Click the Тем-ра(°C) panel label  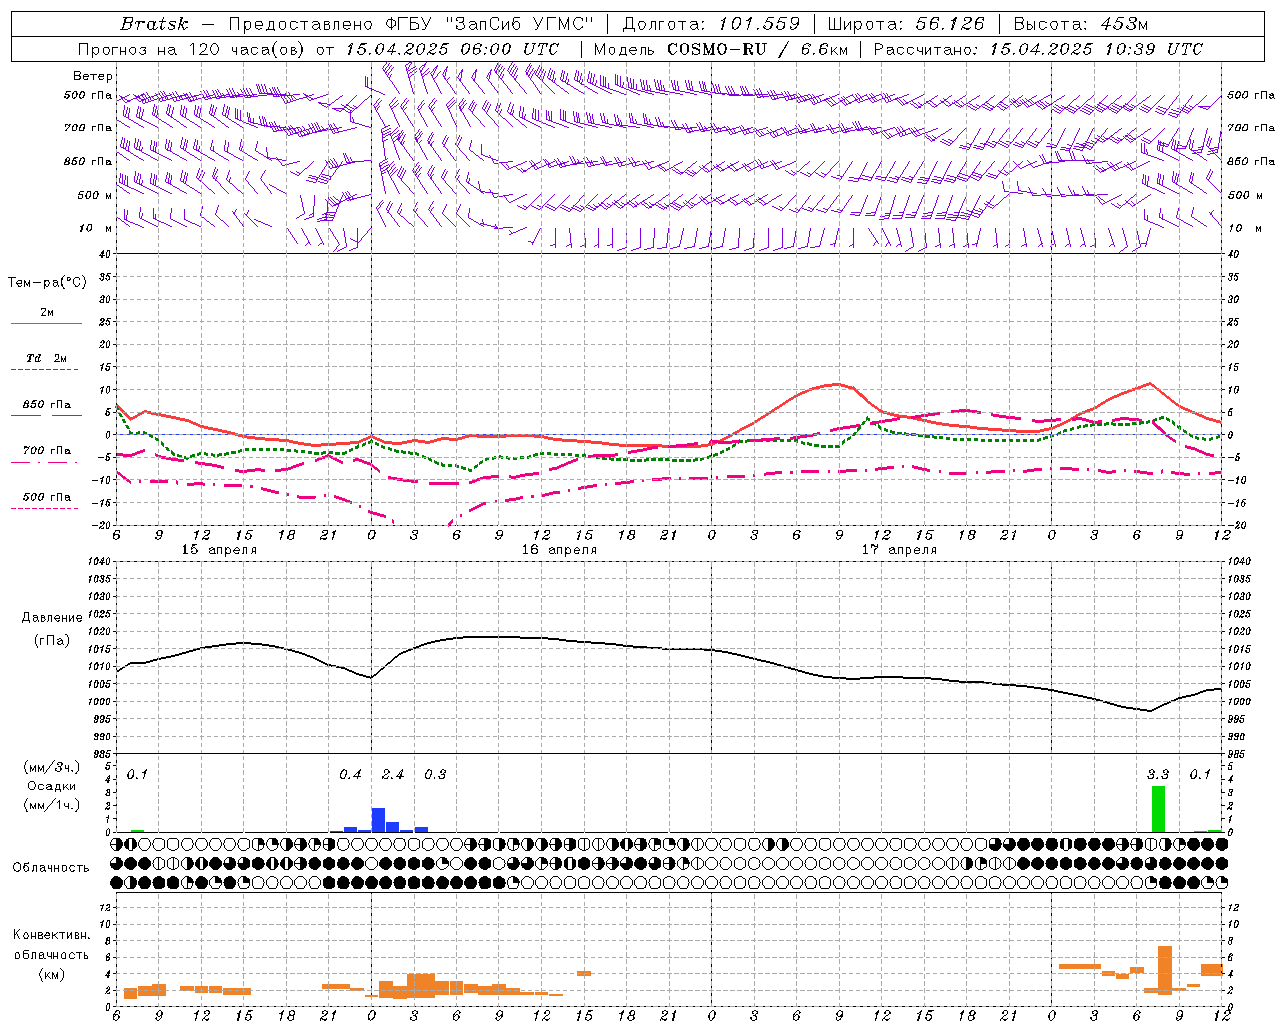coord(47,283)
